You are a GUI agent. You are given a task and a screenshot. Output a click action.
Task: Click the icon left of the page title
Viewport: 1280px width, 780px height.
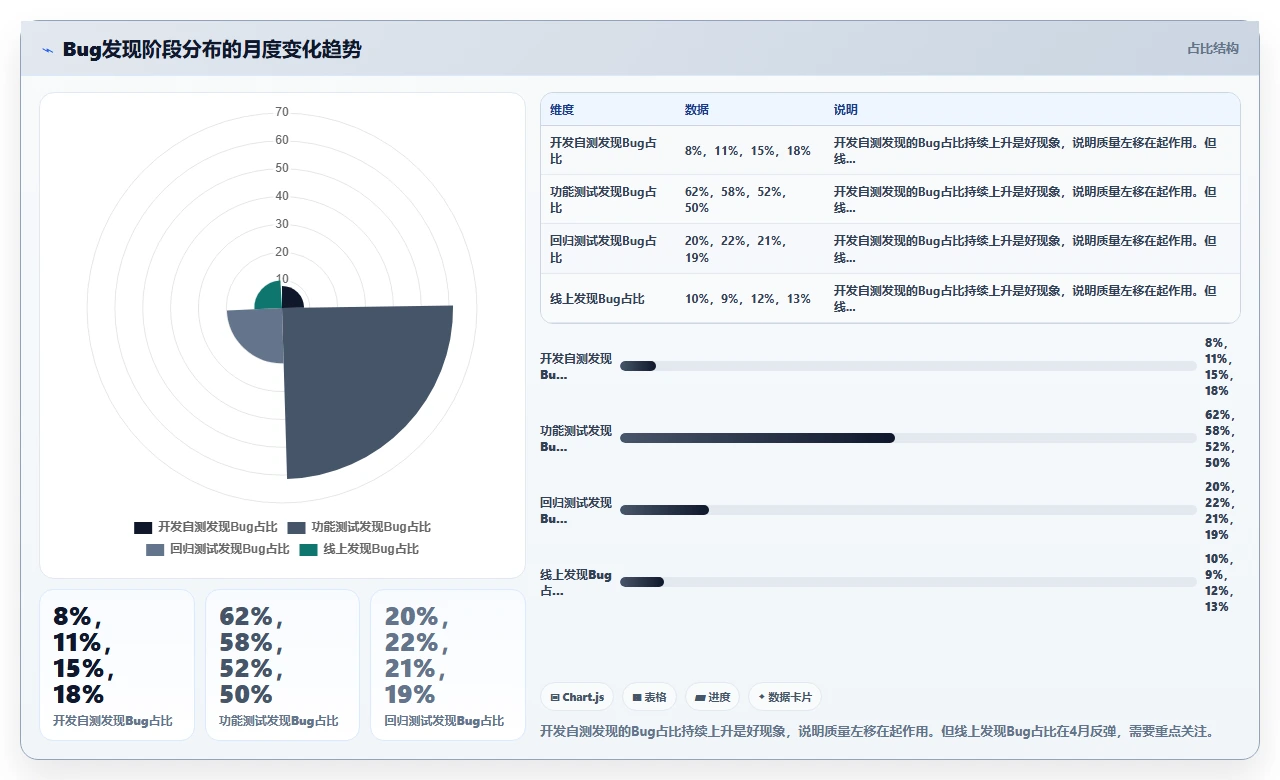[x=47, y=50]
